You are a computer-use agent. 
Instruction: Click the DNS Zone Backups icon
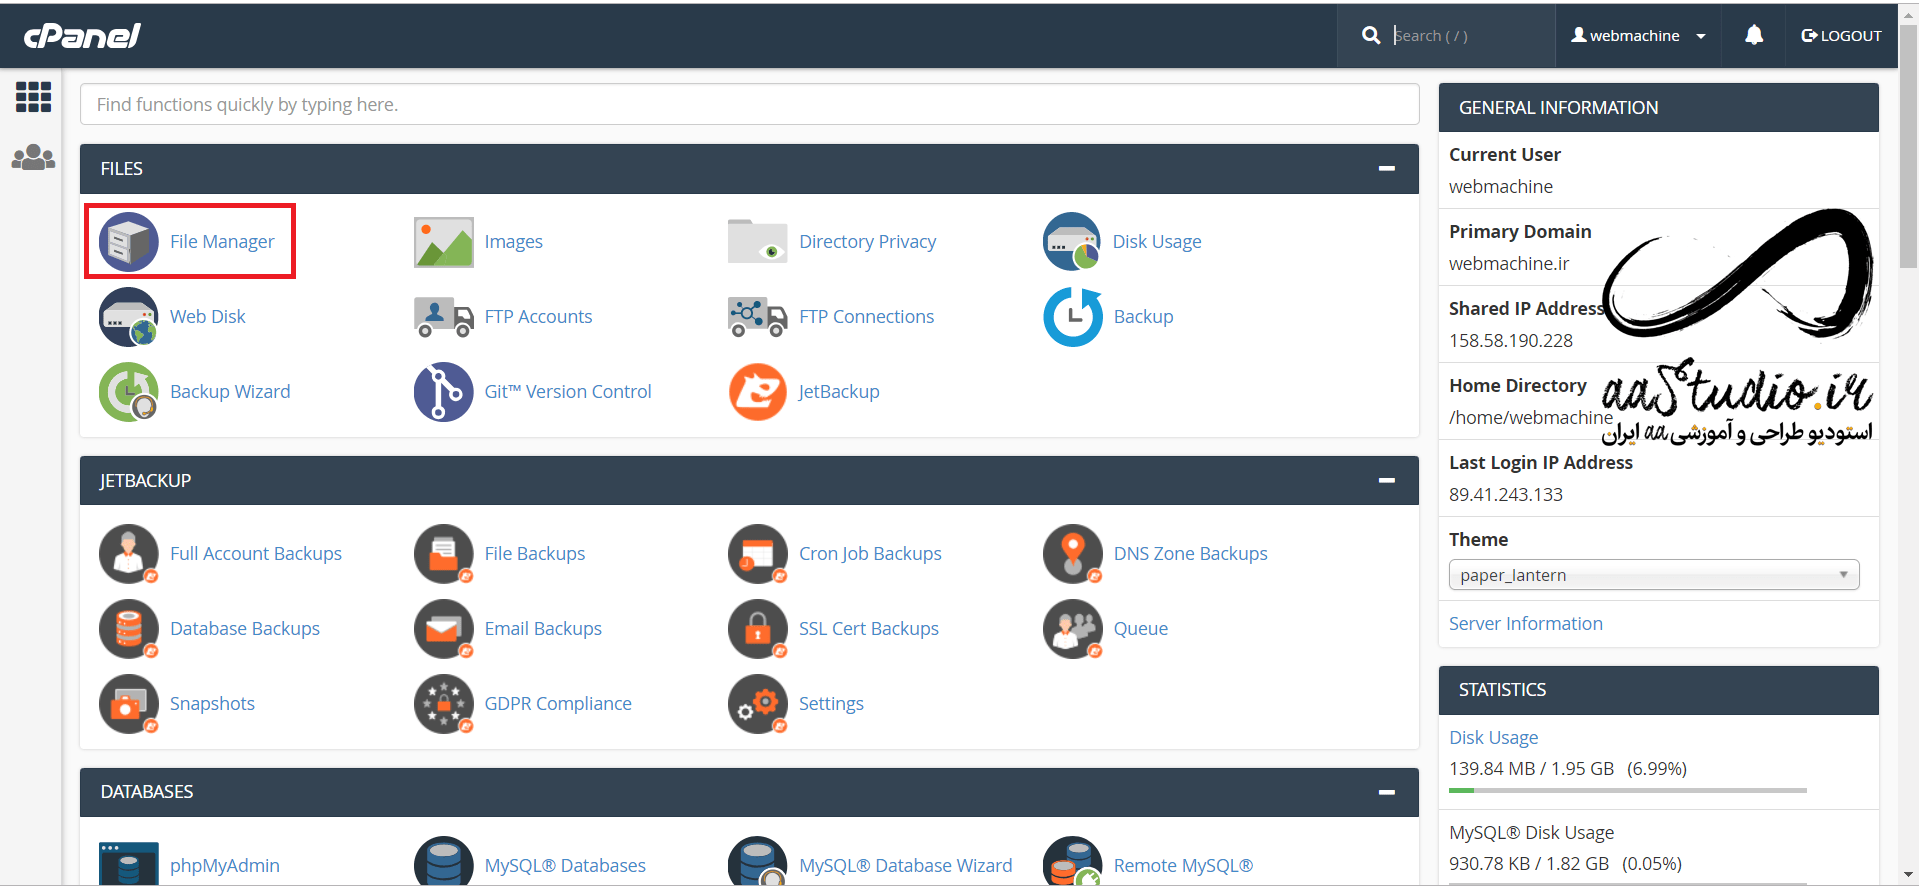click(1072, 554)
